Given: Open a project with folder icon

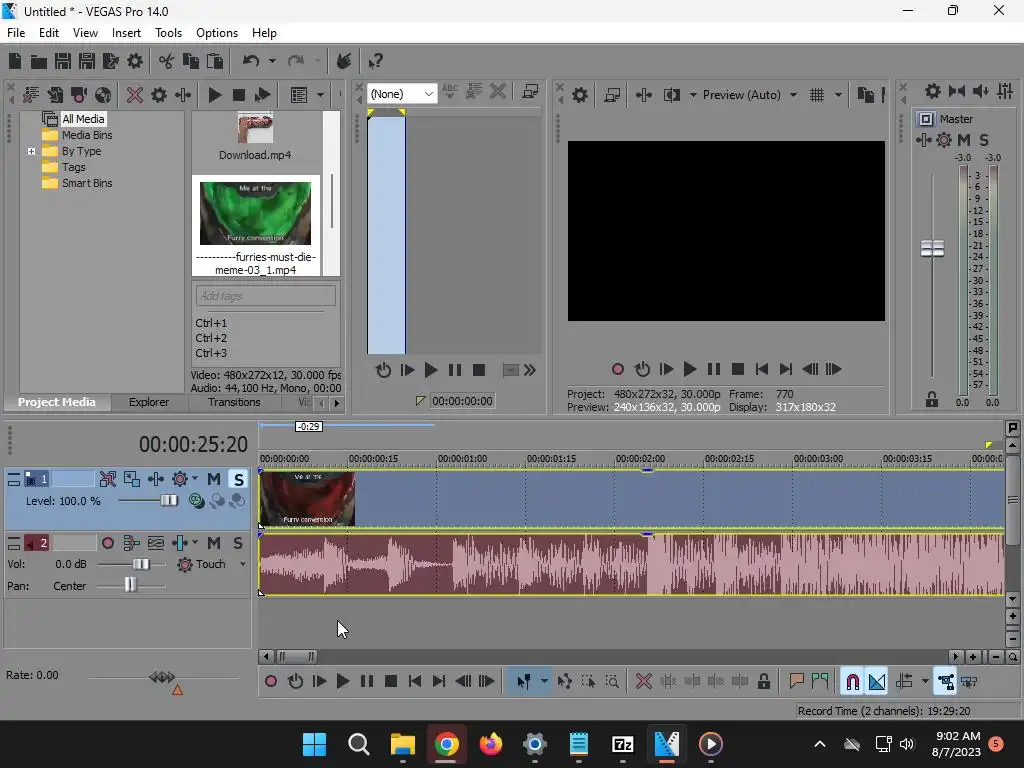Looking at the screenshot, I should click(39, 61).
